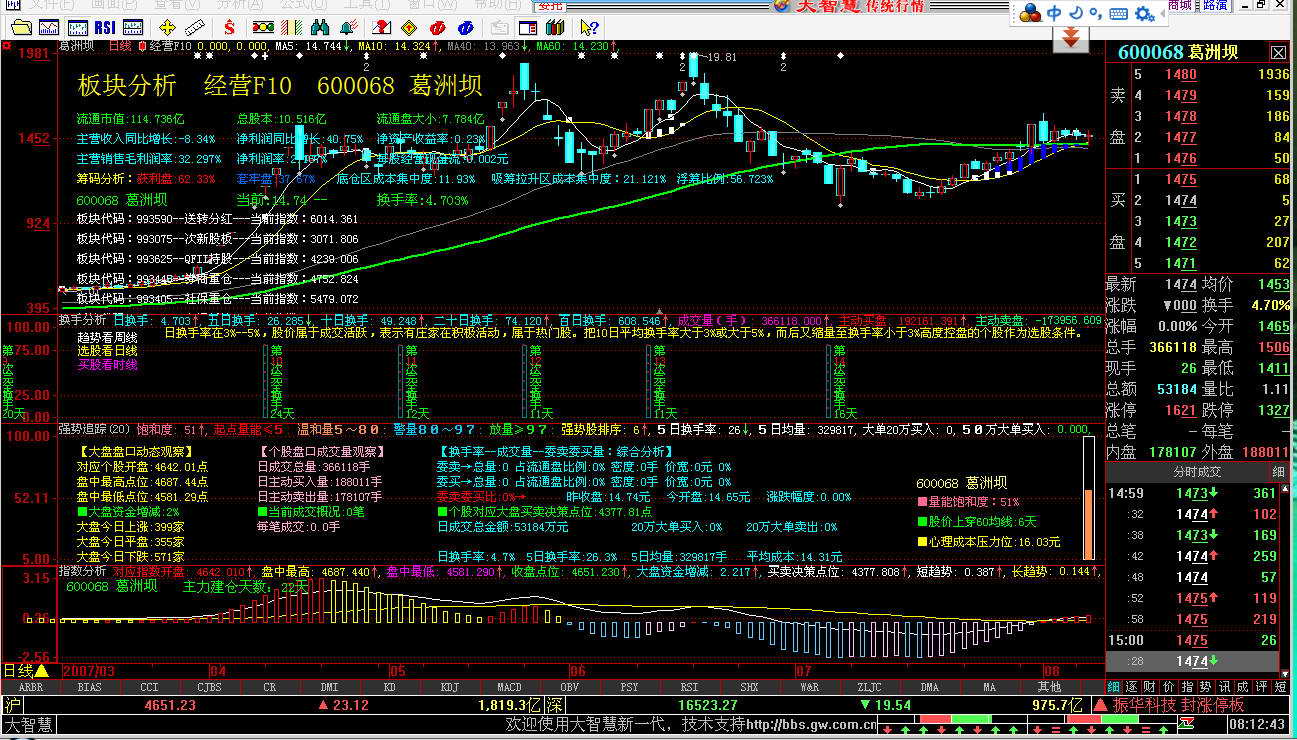
Task: Click the 沪 index value 4651.23
Action: point(170,705)
